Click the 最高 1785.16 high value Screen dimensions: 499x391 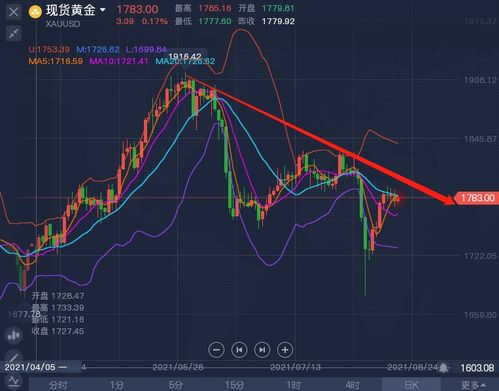tap(203, 8)
